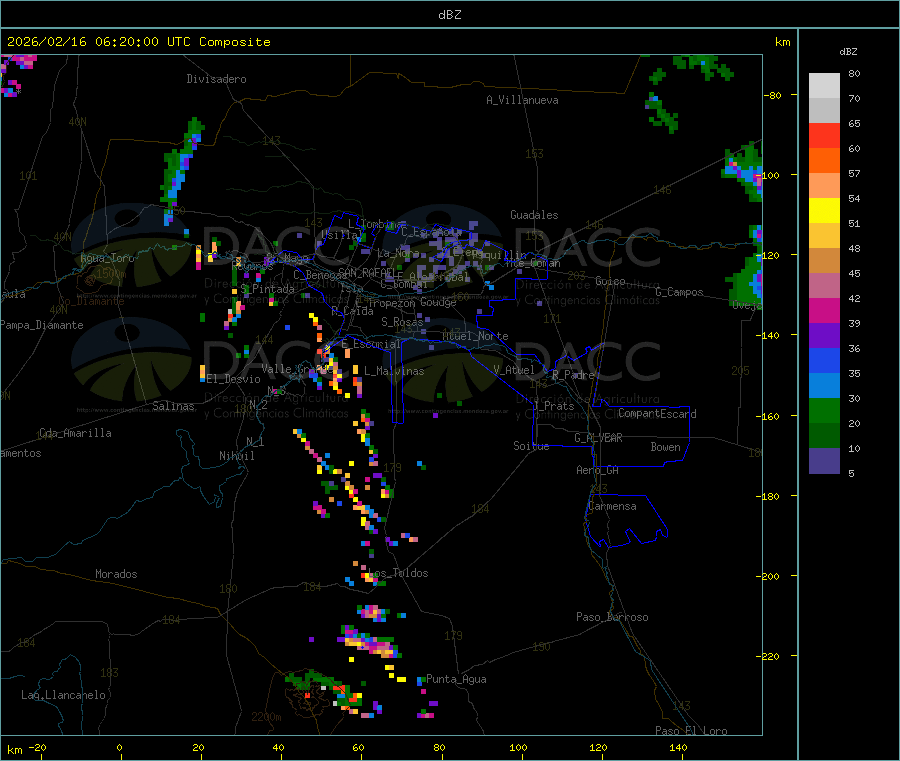Click the 'dBZ' title at the top

click(x=449, y=15)
